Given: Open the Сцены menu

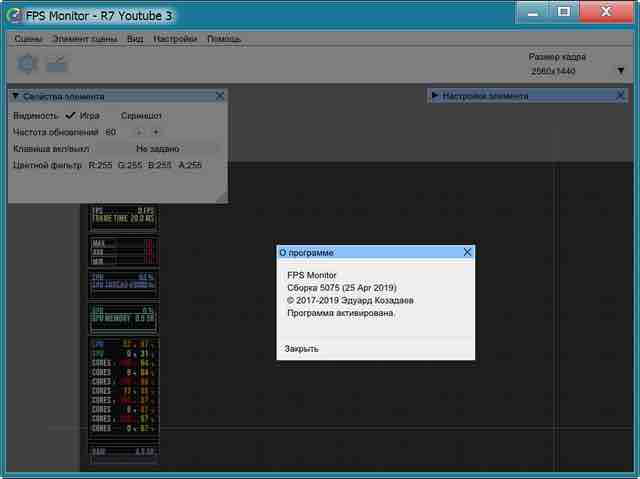Looking at the screenshot, I should coord(28,39).
